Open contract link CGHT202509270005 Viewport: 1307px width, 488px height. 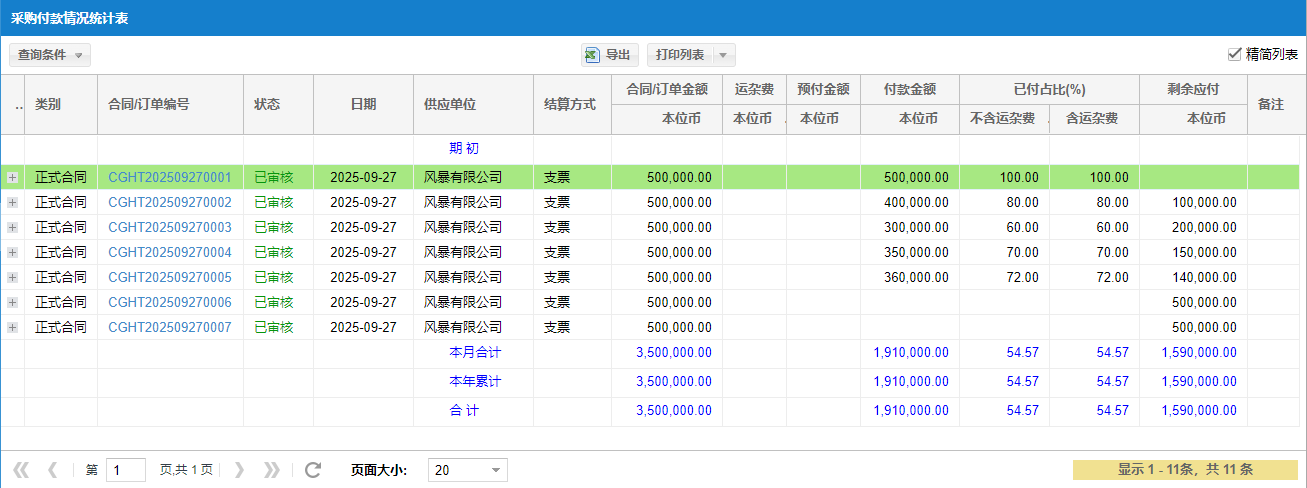pos(170,277)
